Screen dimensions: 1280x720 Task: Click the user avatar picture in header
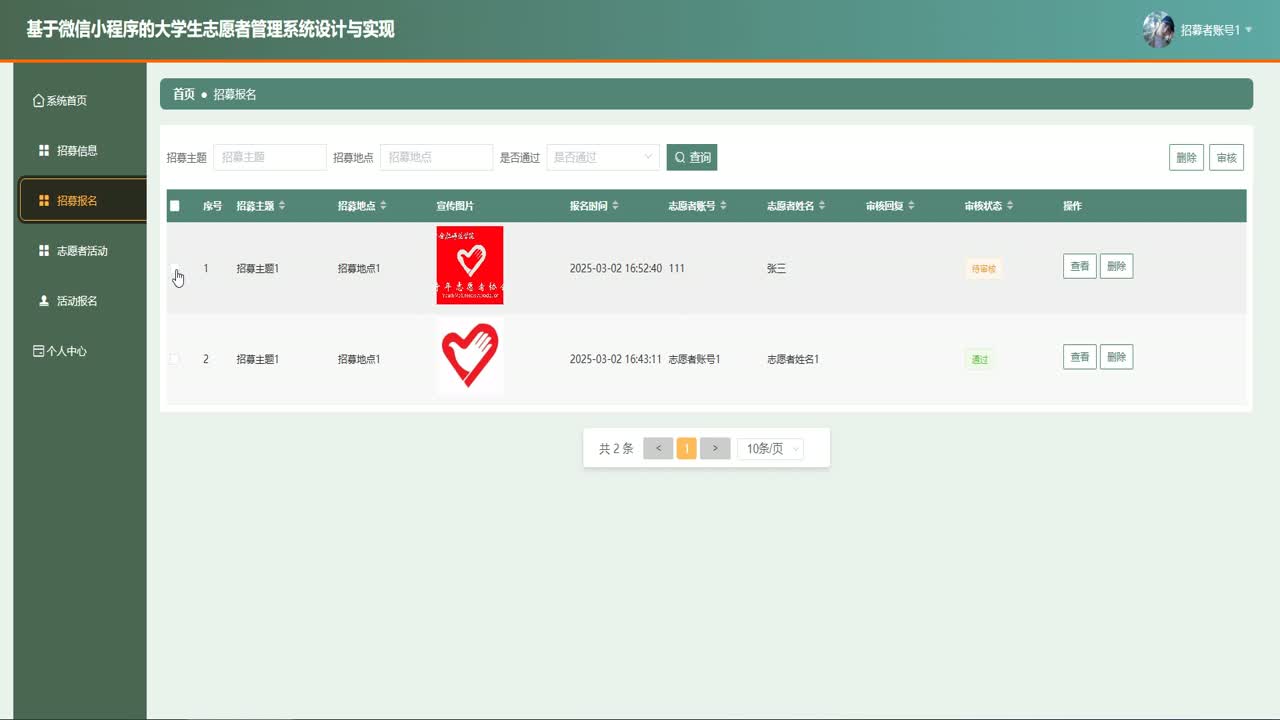[1158, 30]
